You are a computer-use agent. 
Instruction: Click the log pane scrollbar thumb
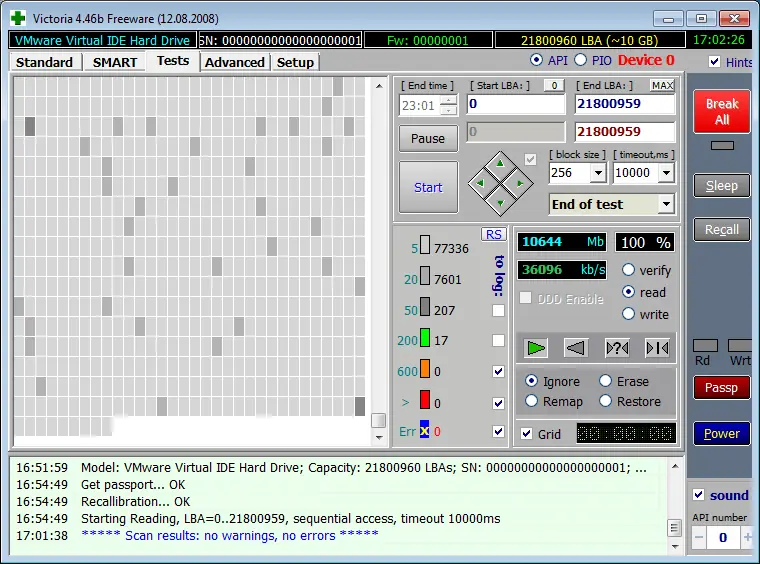[674, 528]
